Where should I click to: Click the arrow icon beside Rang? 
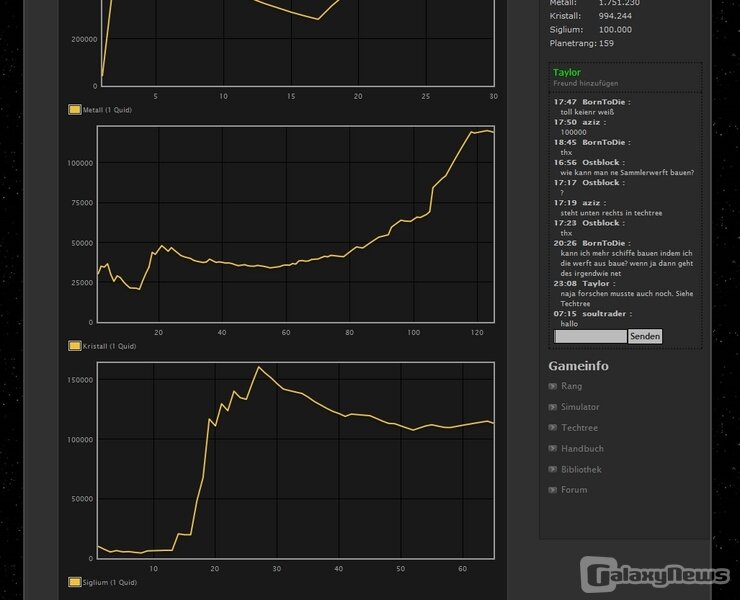point(552,386)
